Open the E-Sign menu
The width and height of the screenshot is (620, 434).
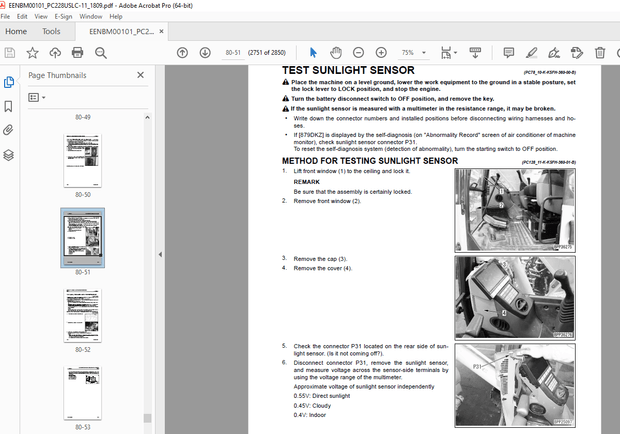coord(63,17)
